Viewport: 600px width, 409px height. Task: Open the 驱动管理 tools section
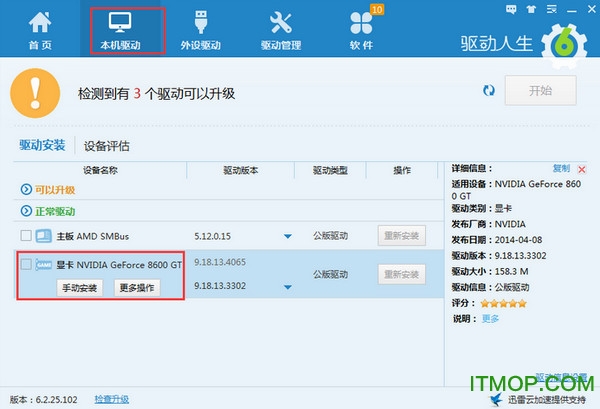click(281, 31)
